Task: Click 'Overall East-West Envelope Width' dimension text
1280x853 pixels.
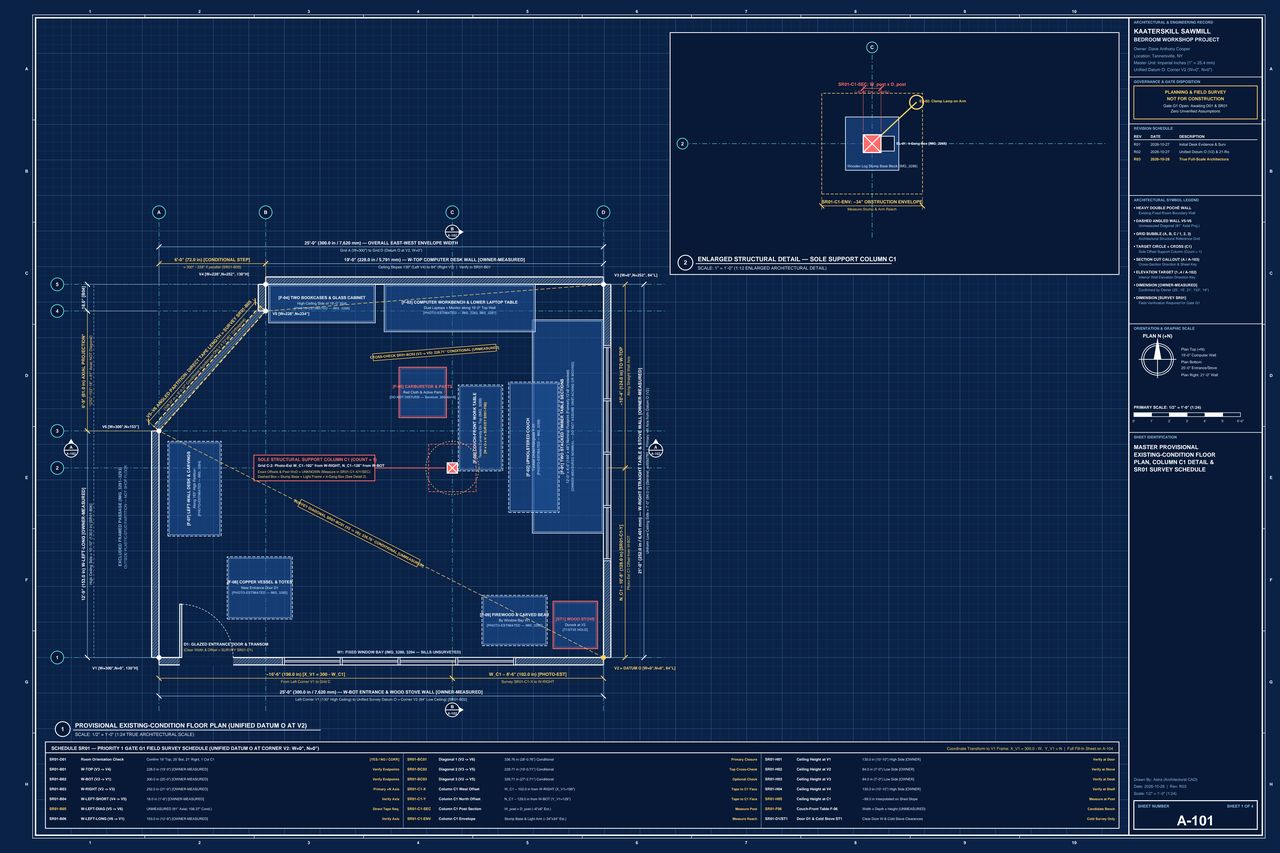Action: [x=382, y=242]
